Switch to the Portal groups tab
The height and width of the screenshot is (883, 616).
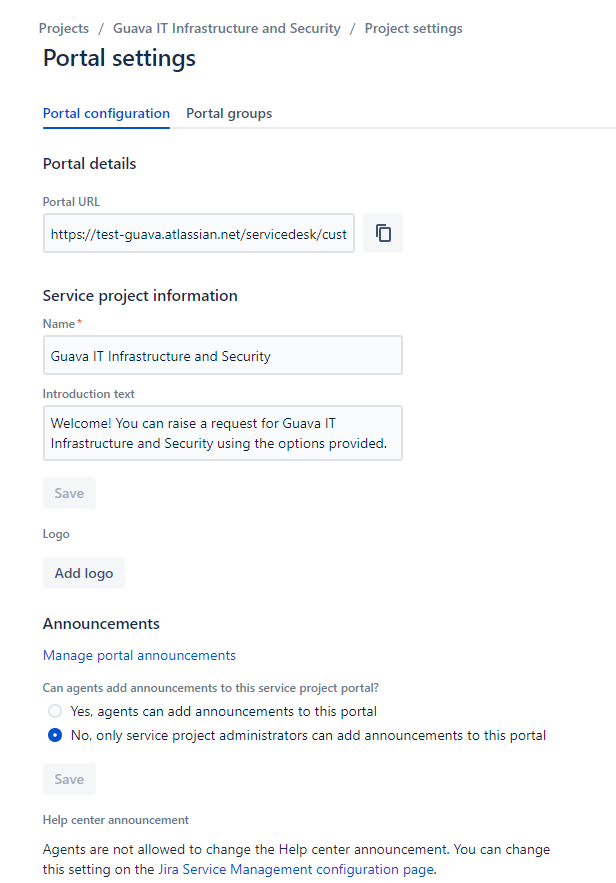point(228,113)
